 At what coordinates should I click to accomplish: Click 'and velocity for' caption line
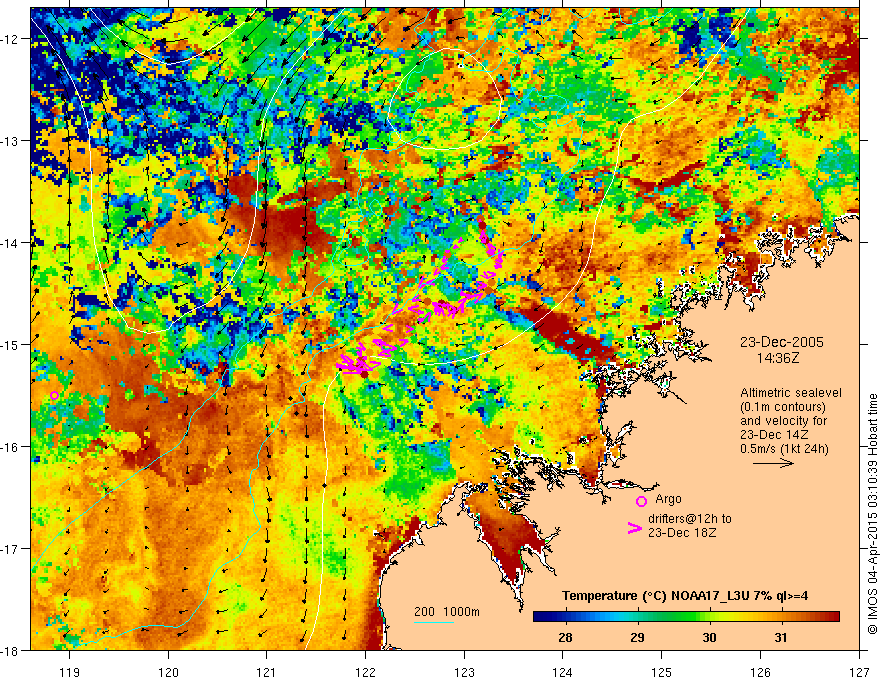pyautogui.click(x=783, y=421)
